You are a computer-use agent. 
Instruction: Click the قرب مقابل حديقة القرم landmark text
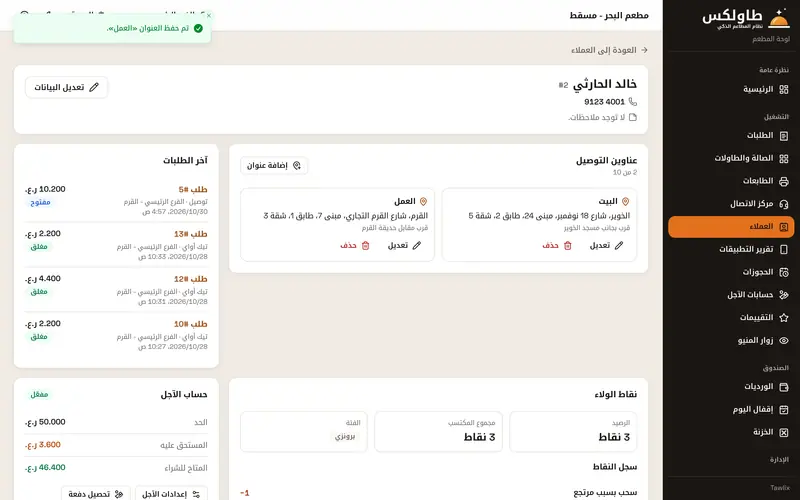pyautogui.click(x=395, y=228)
